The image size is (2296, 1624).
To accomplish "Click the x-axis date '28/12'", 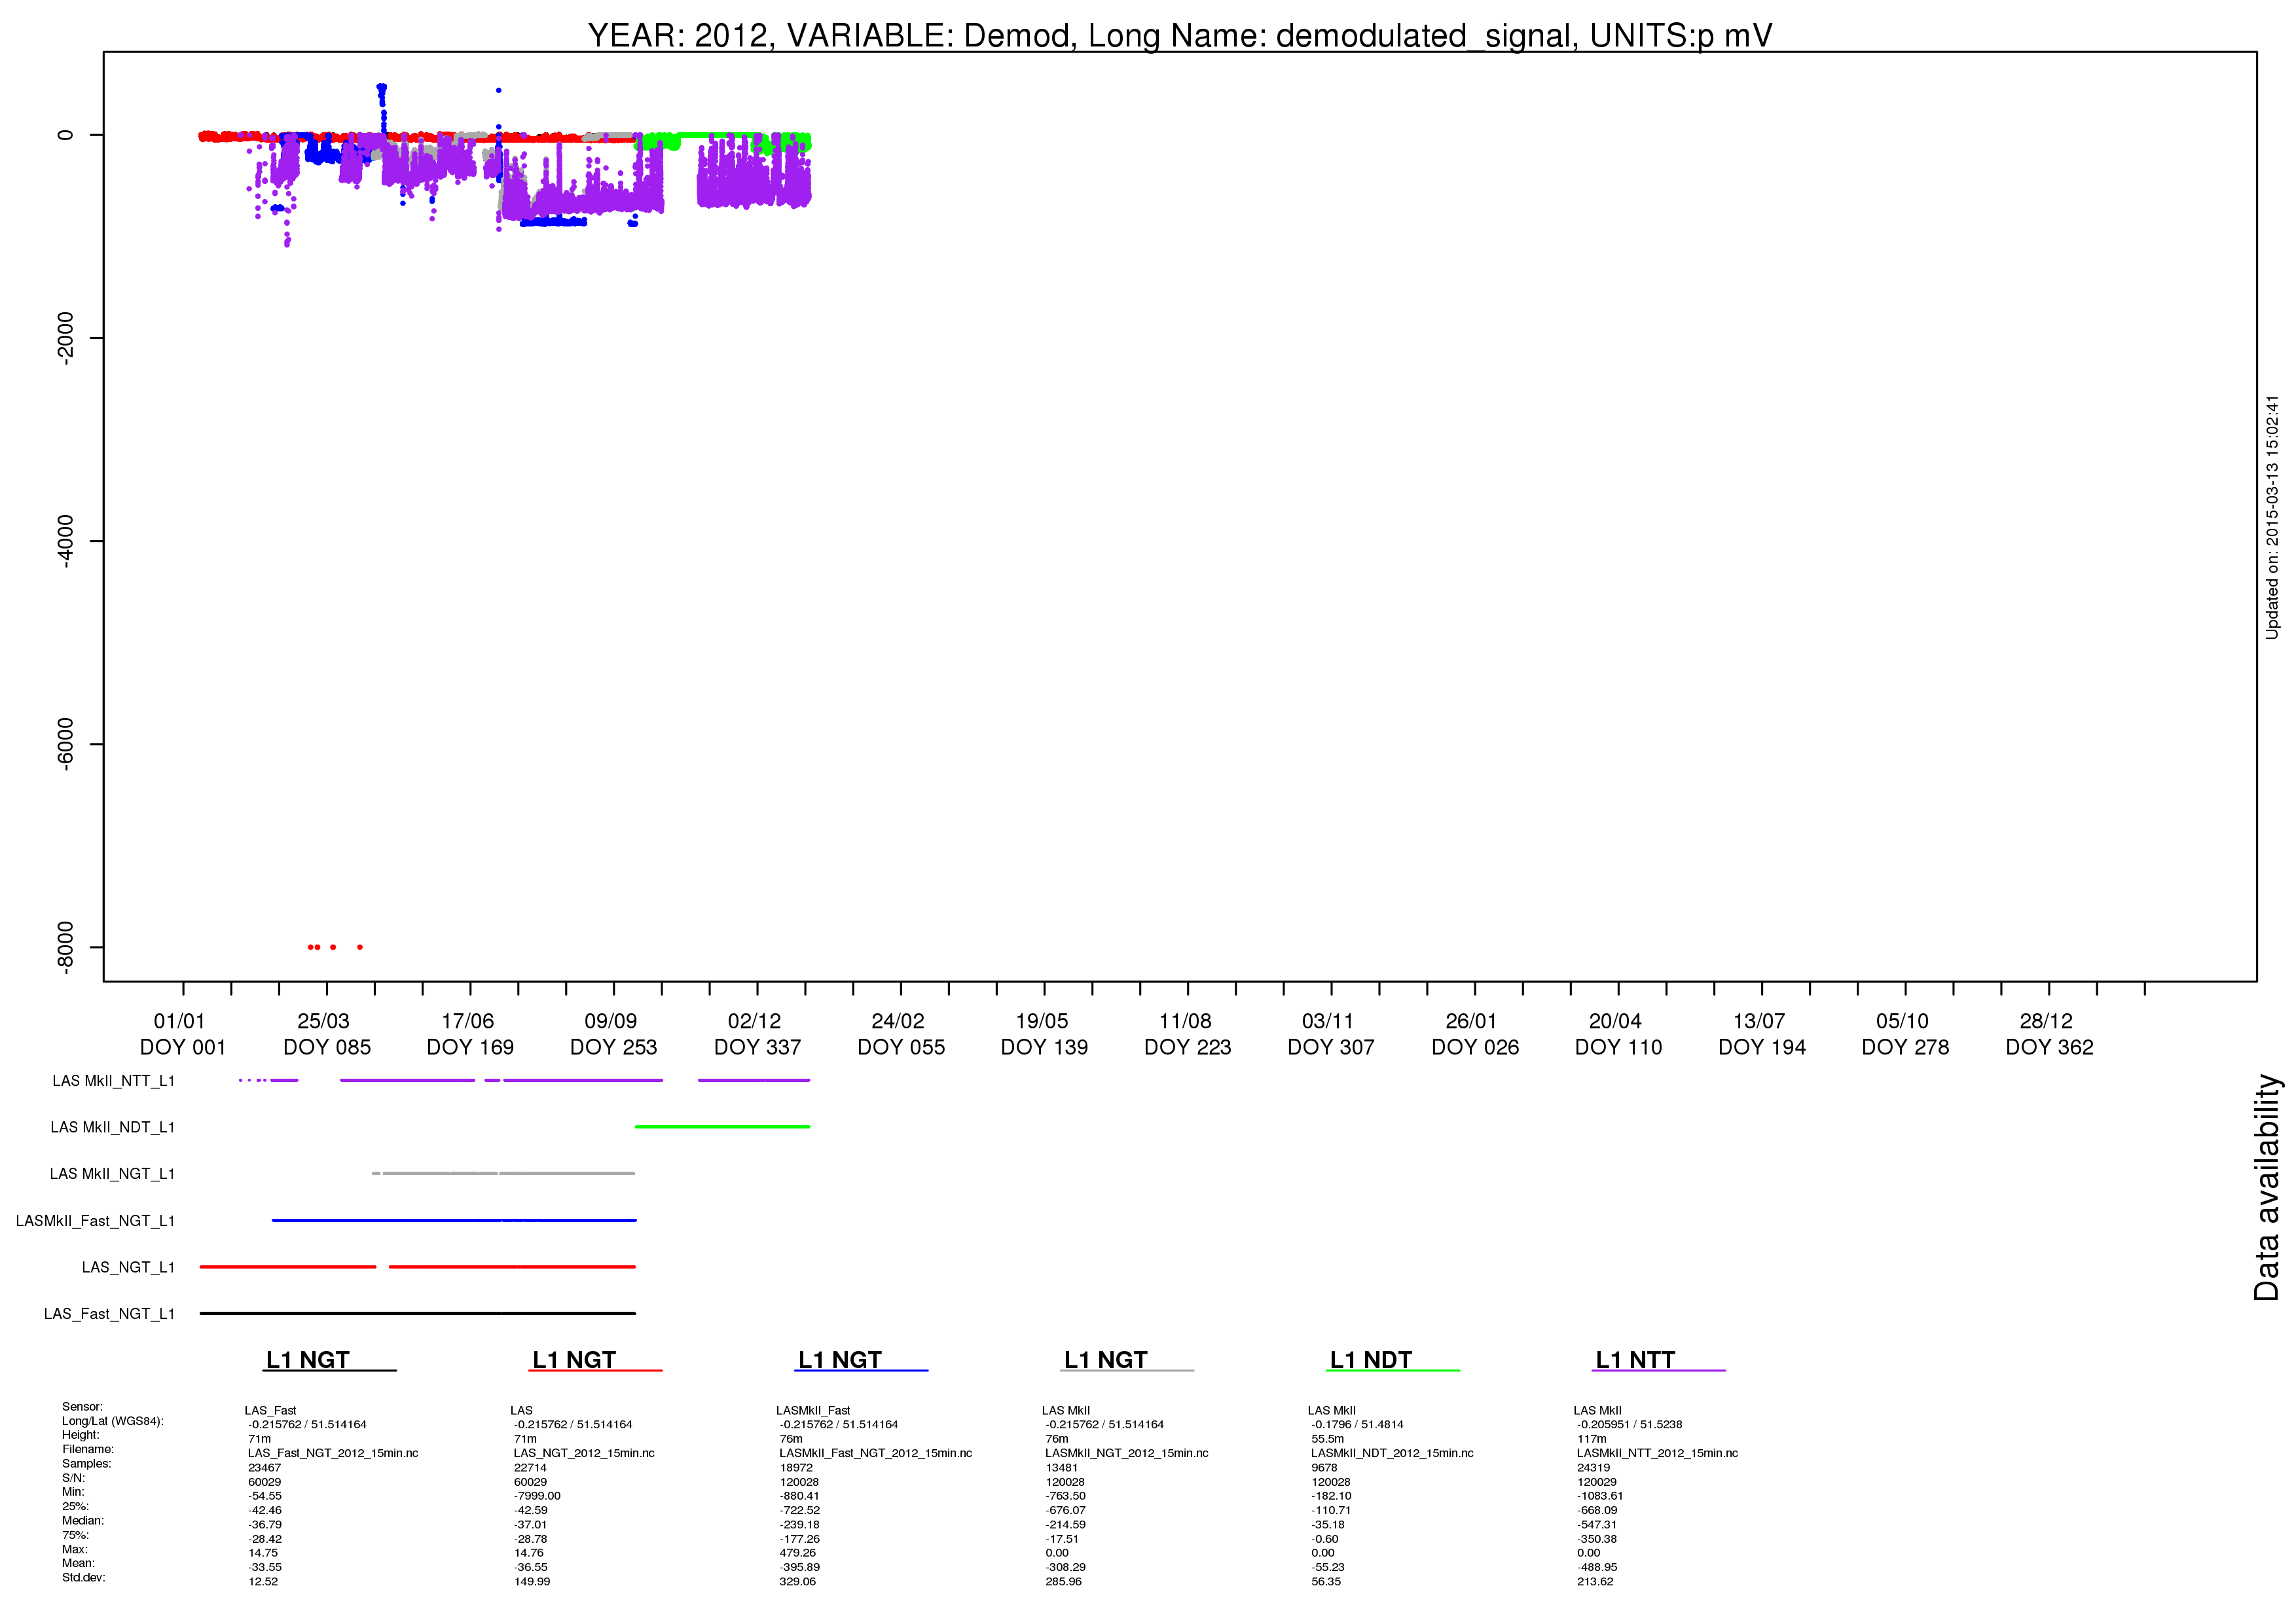I will [x=2045, y=1021].
